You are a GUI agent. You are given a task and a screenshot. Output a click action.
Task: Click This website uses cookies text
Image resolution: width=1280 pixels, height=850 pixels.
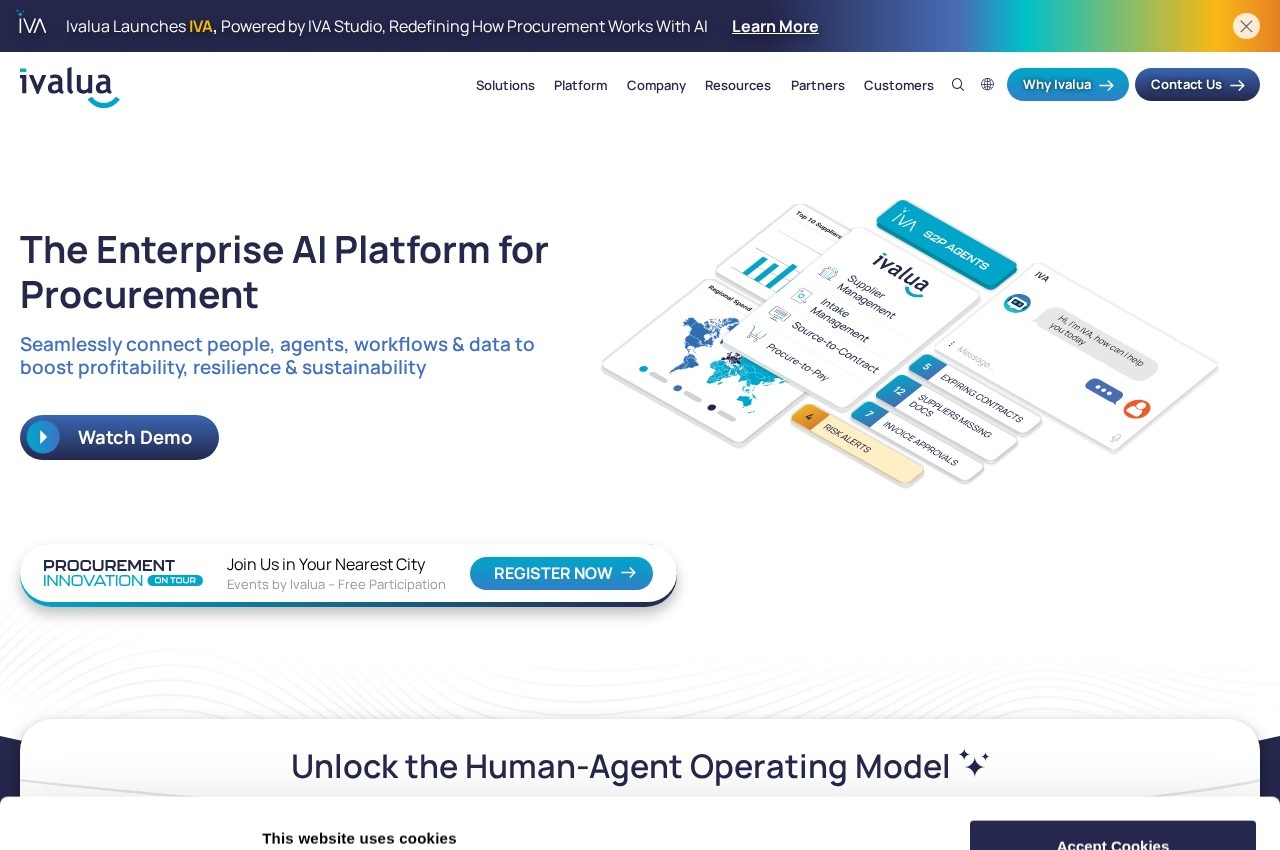[x=359, y=838]
